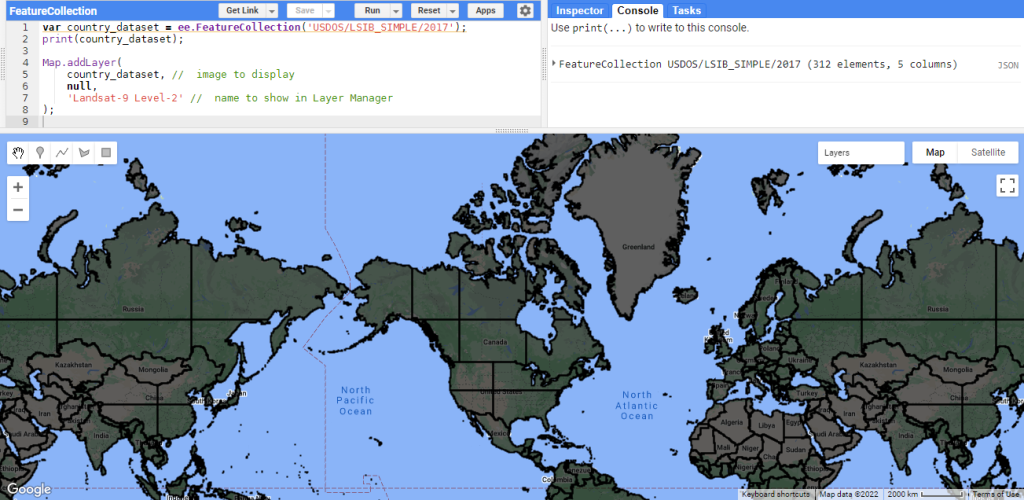The width and height of the screenshot is (1024, 500).
Task: Select the add marker tool
Action: click(x=40, y=153)
